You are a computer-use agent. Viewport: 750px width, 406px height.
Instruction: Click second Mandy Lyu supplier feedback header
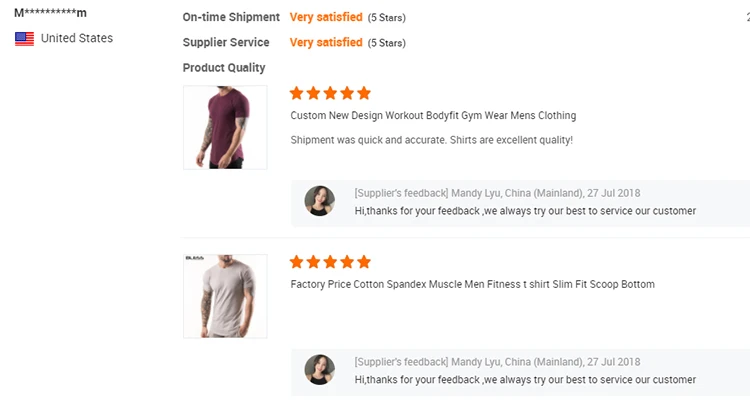point(497,362)
